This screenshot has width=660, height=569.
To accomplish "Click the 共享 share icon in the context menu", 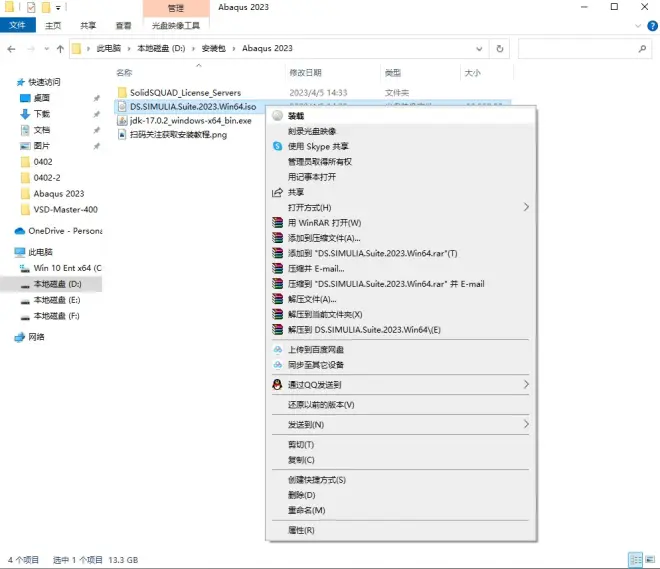I will tap(277, 192).
